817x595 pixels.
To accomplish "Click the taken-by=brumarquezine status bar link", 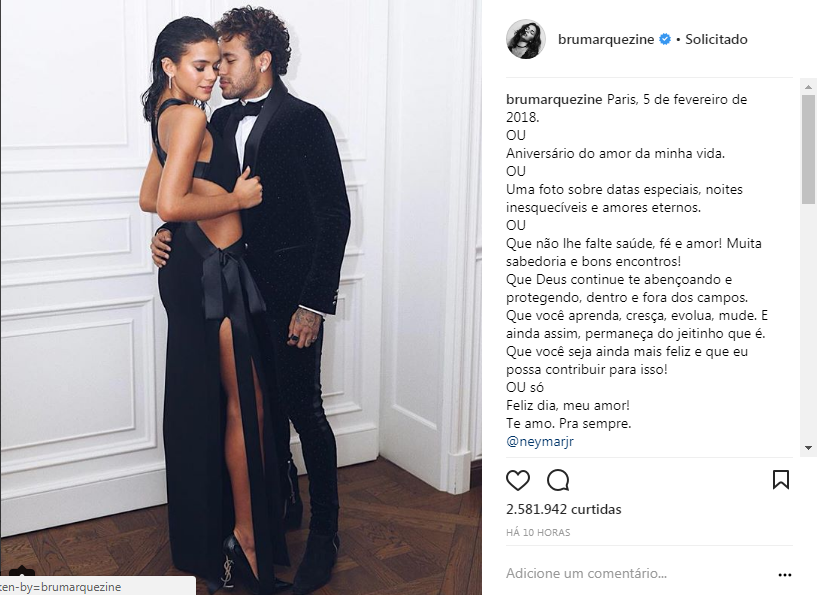I will [x=61, y=587].
